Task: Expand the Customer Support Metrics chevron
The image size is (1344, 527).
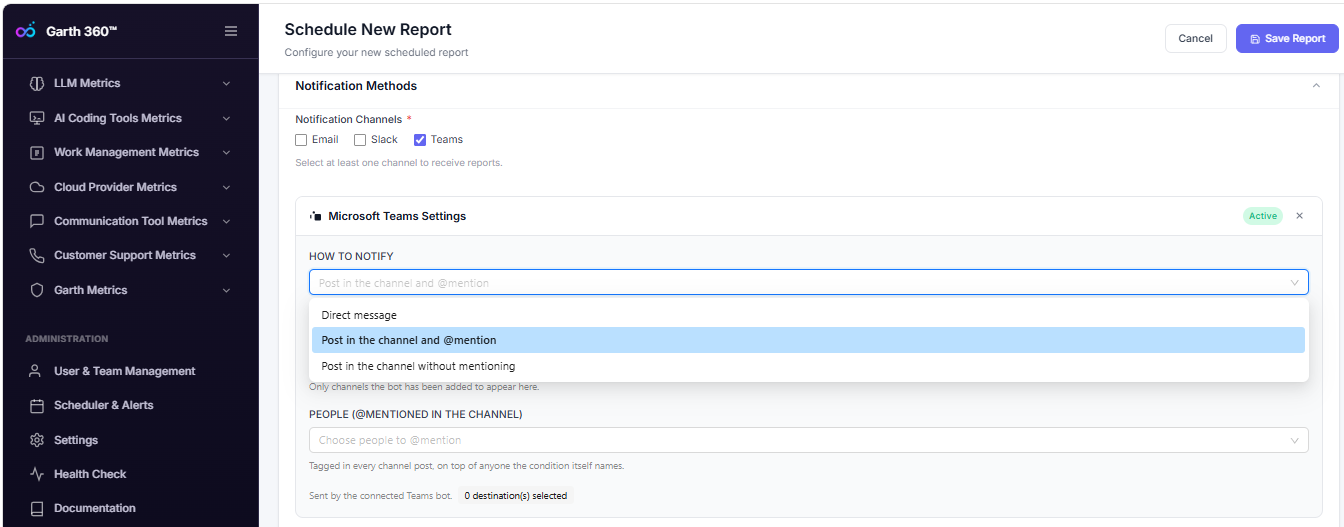Action: 226,256
